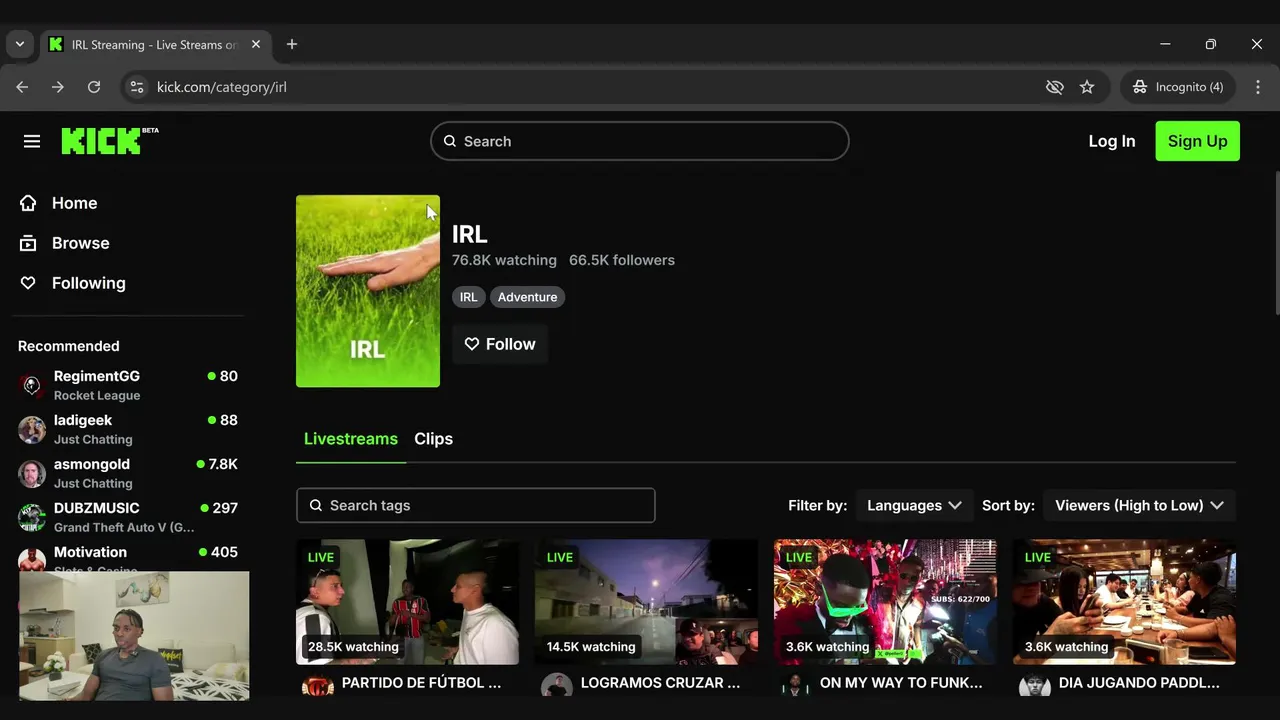Open a new browser tab
The image size is (1280, 720).
point(292,44)
